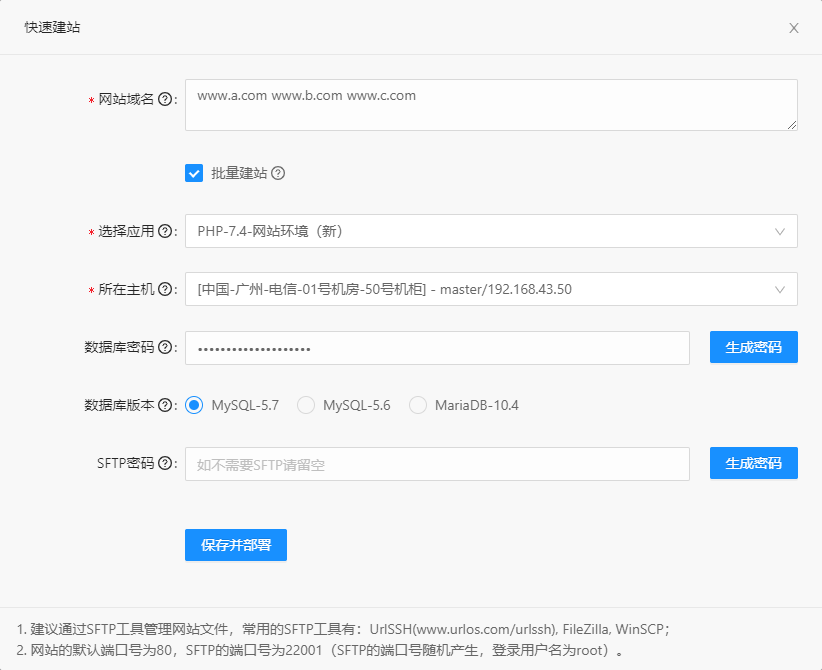Click help icon next to 数据库密码

[x=165, y=347]
